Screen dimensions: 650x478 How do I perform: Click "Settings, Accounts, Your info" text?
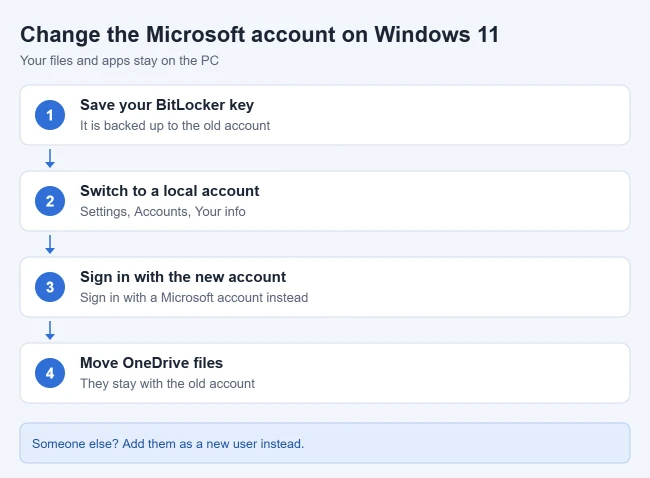163,211
